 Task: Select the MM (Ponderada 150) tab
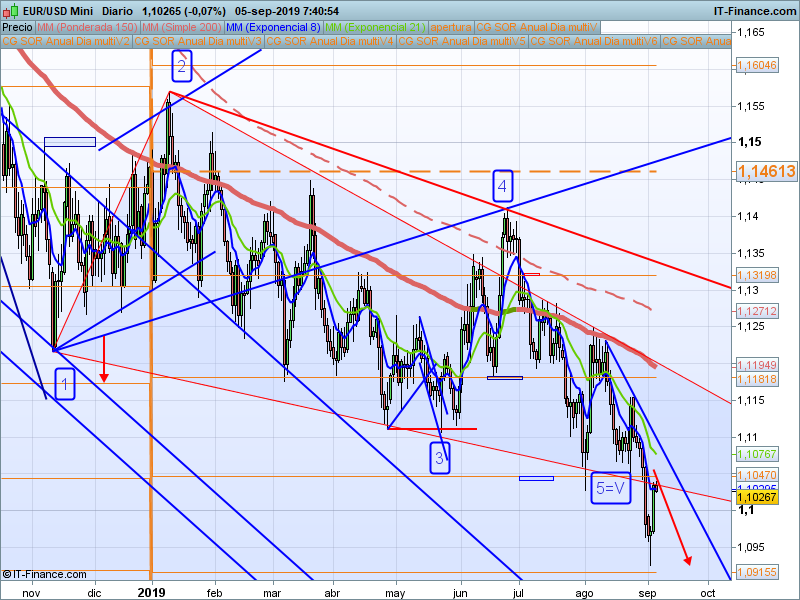(x=87, y=27)
